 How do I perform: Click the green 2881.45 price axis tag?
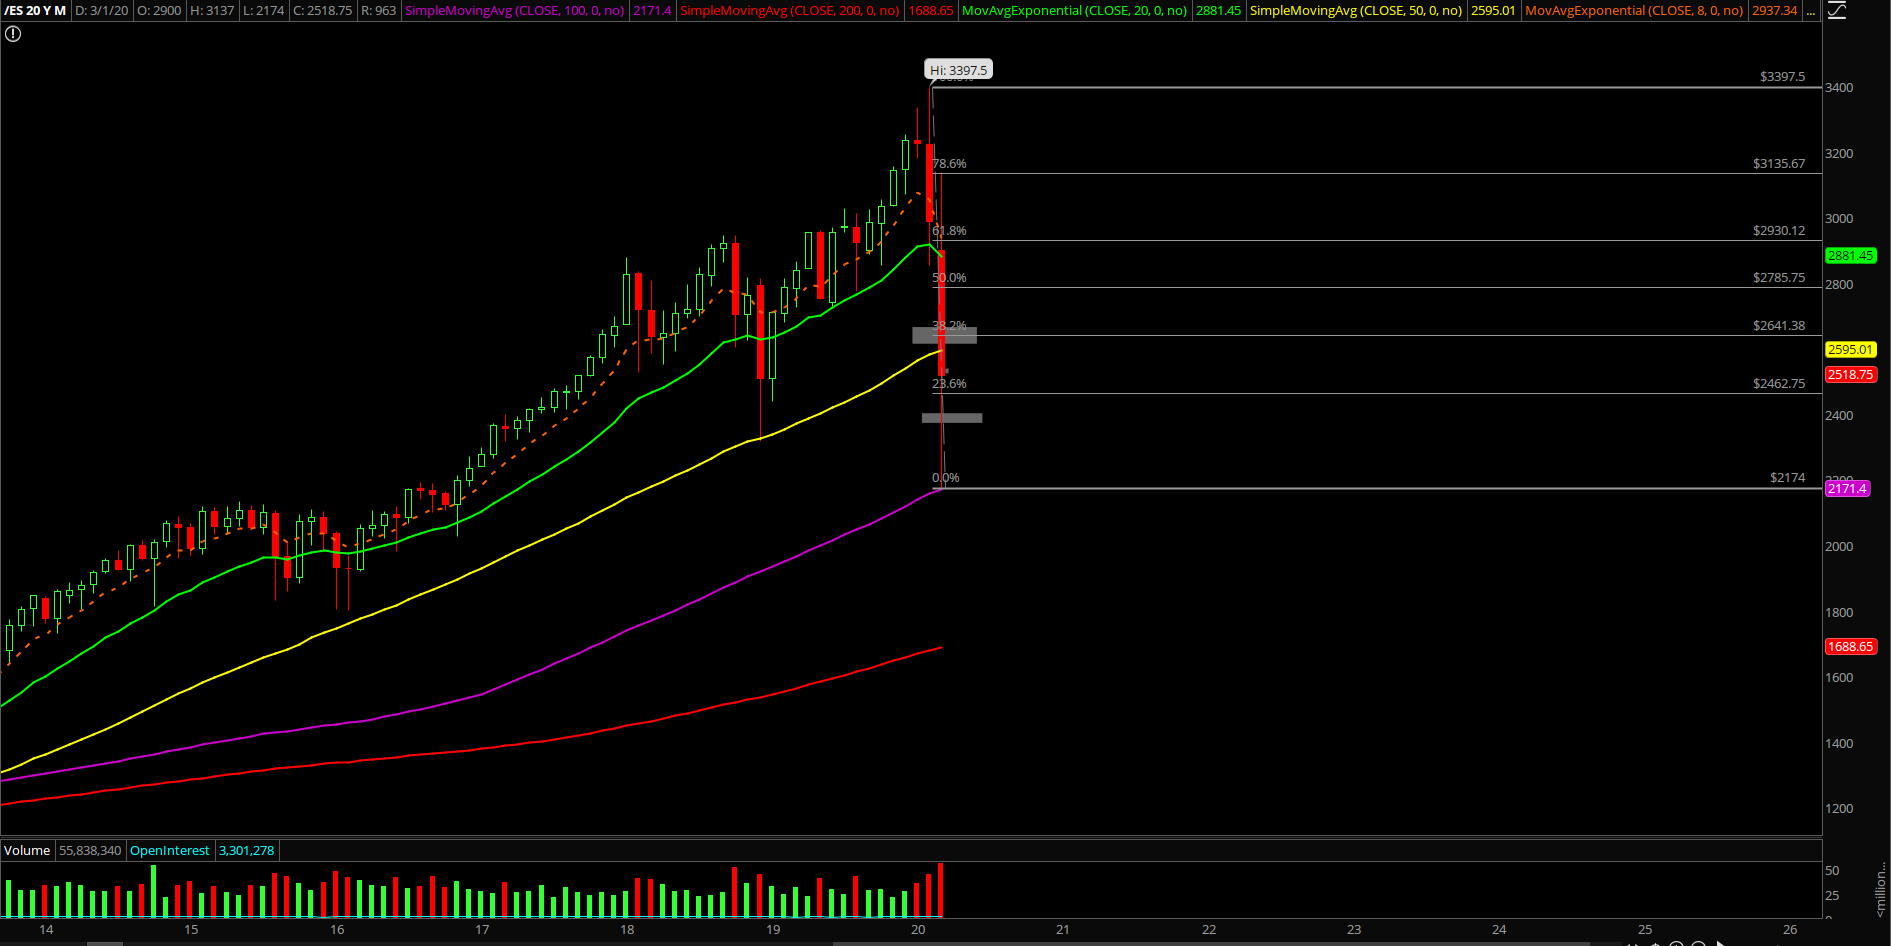[1850, 256]
